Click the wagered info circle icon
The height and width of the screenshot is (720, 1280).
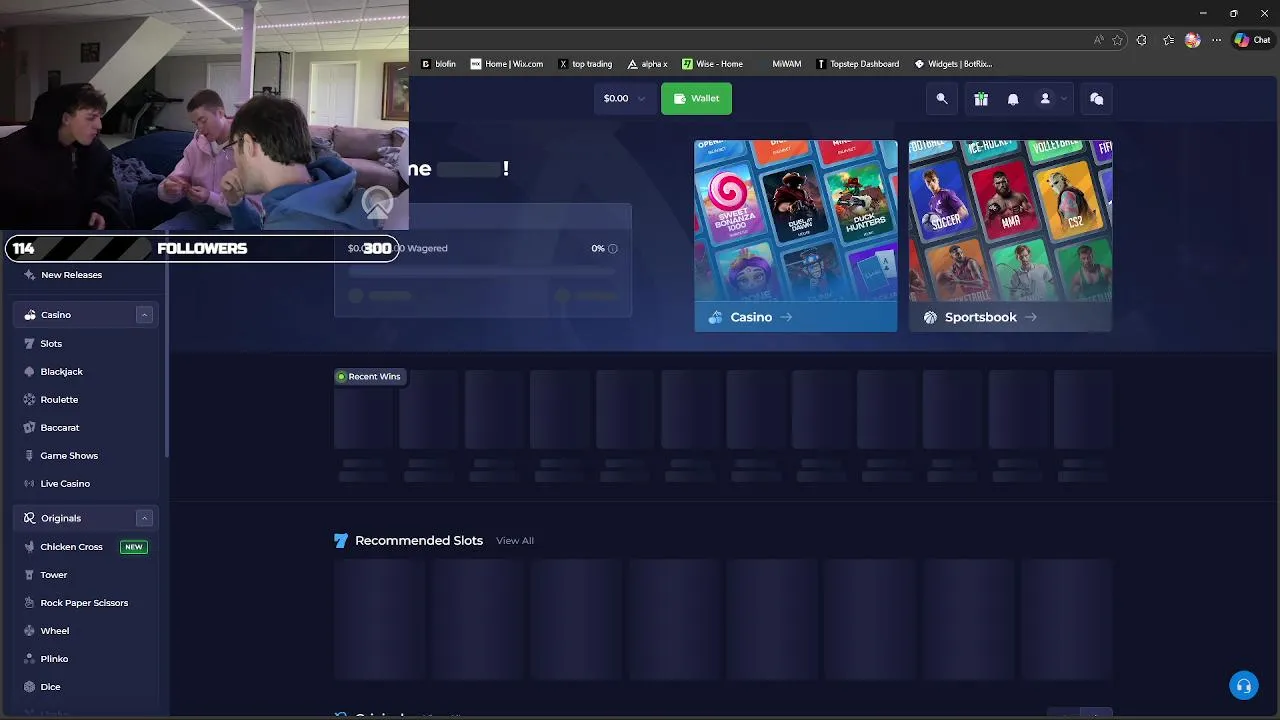[x=613, y=248]
